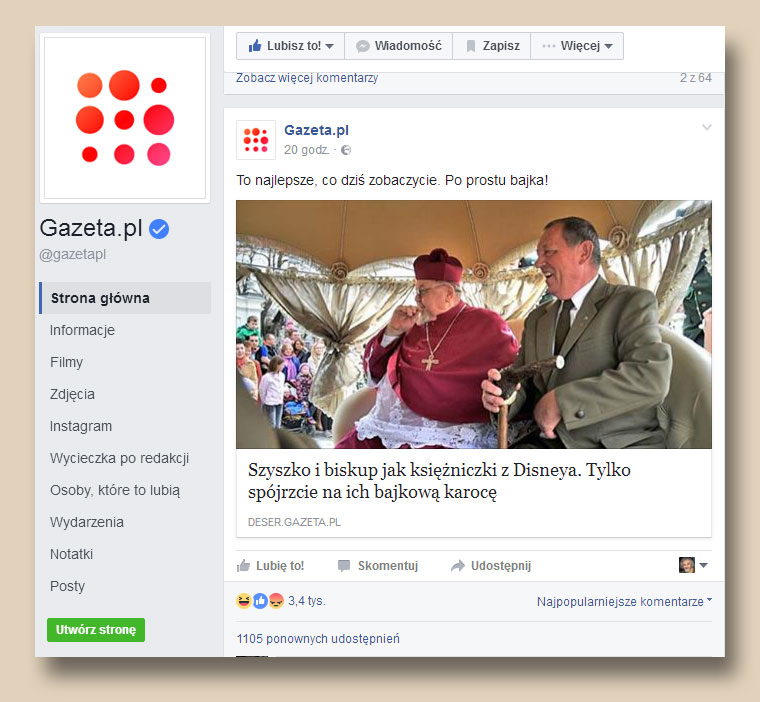Select Informacje in the sidebar
Image resolution: width=760 pixels, height=702 pixels.
point(82,330)
